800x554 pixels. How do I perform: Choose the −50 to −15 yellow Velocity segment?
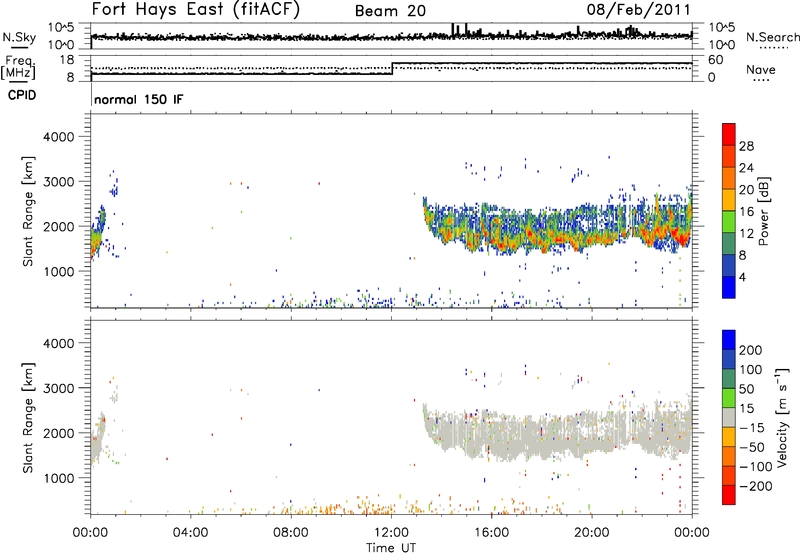[x=729, y=437]
